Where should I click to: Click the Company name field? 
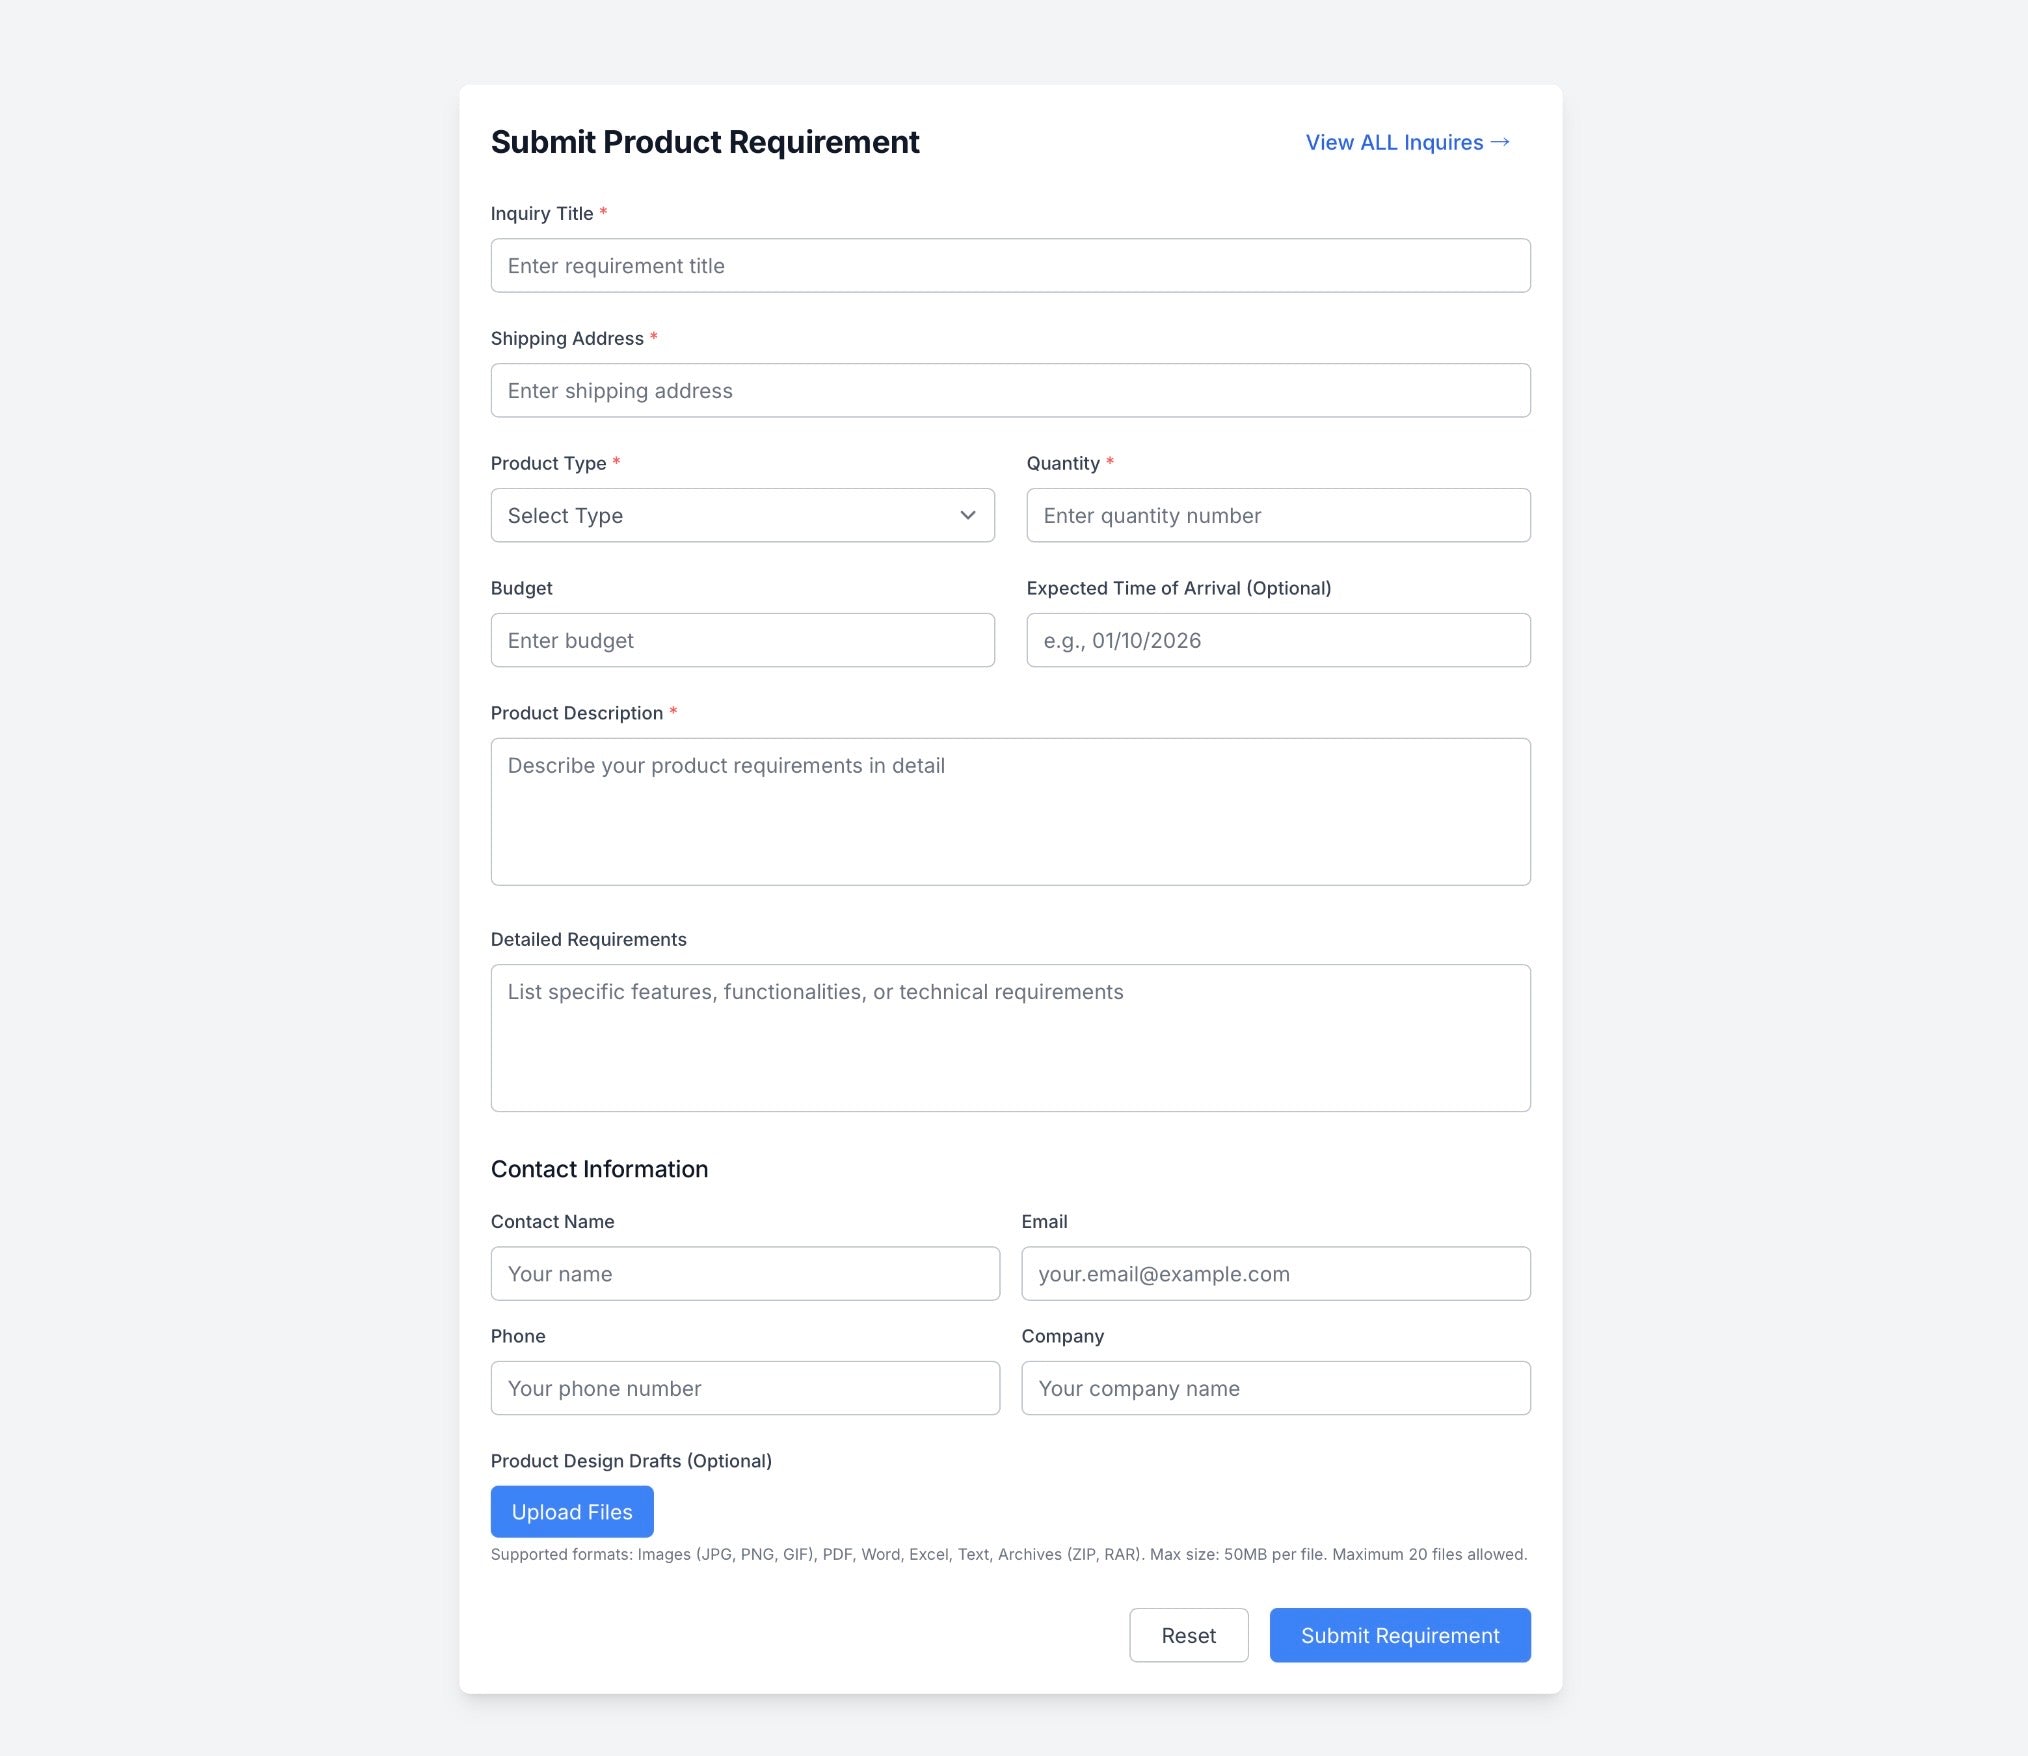[x=1276, y=1388]
